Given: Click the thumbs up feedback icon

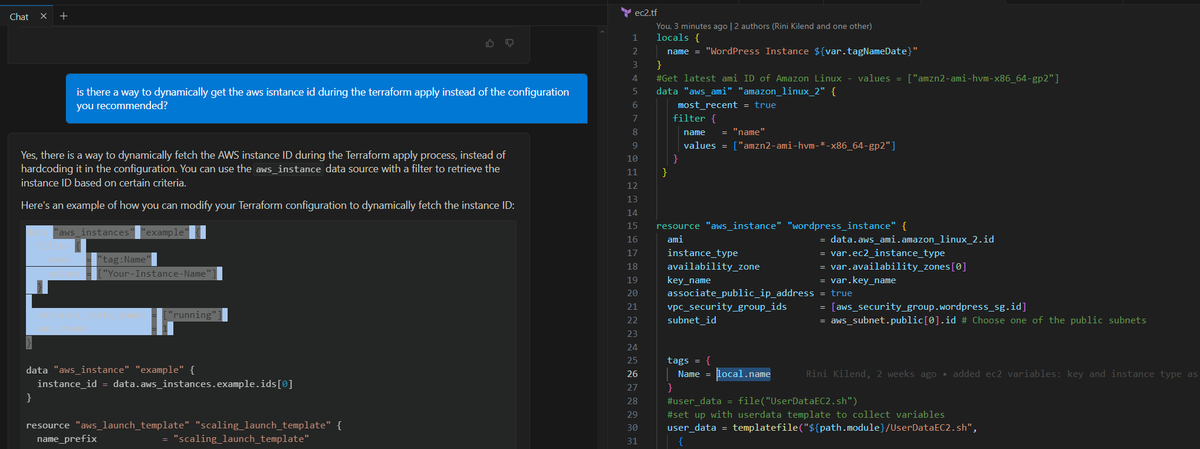Looking at the screenshot, I should point(489,43).
